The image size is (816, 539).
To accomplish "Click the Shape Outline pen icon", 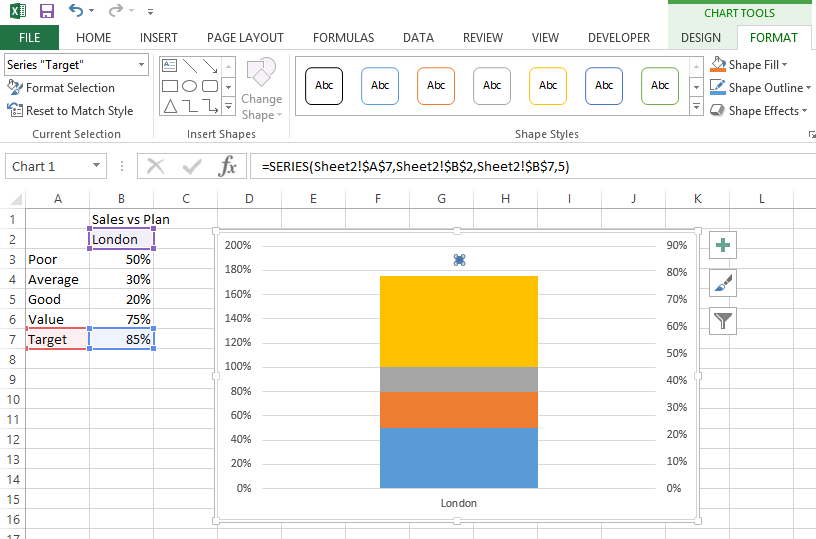I will [x=718, y=87].
